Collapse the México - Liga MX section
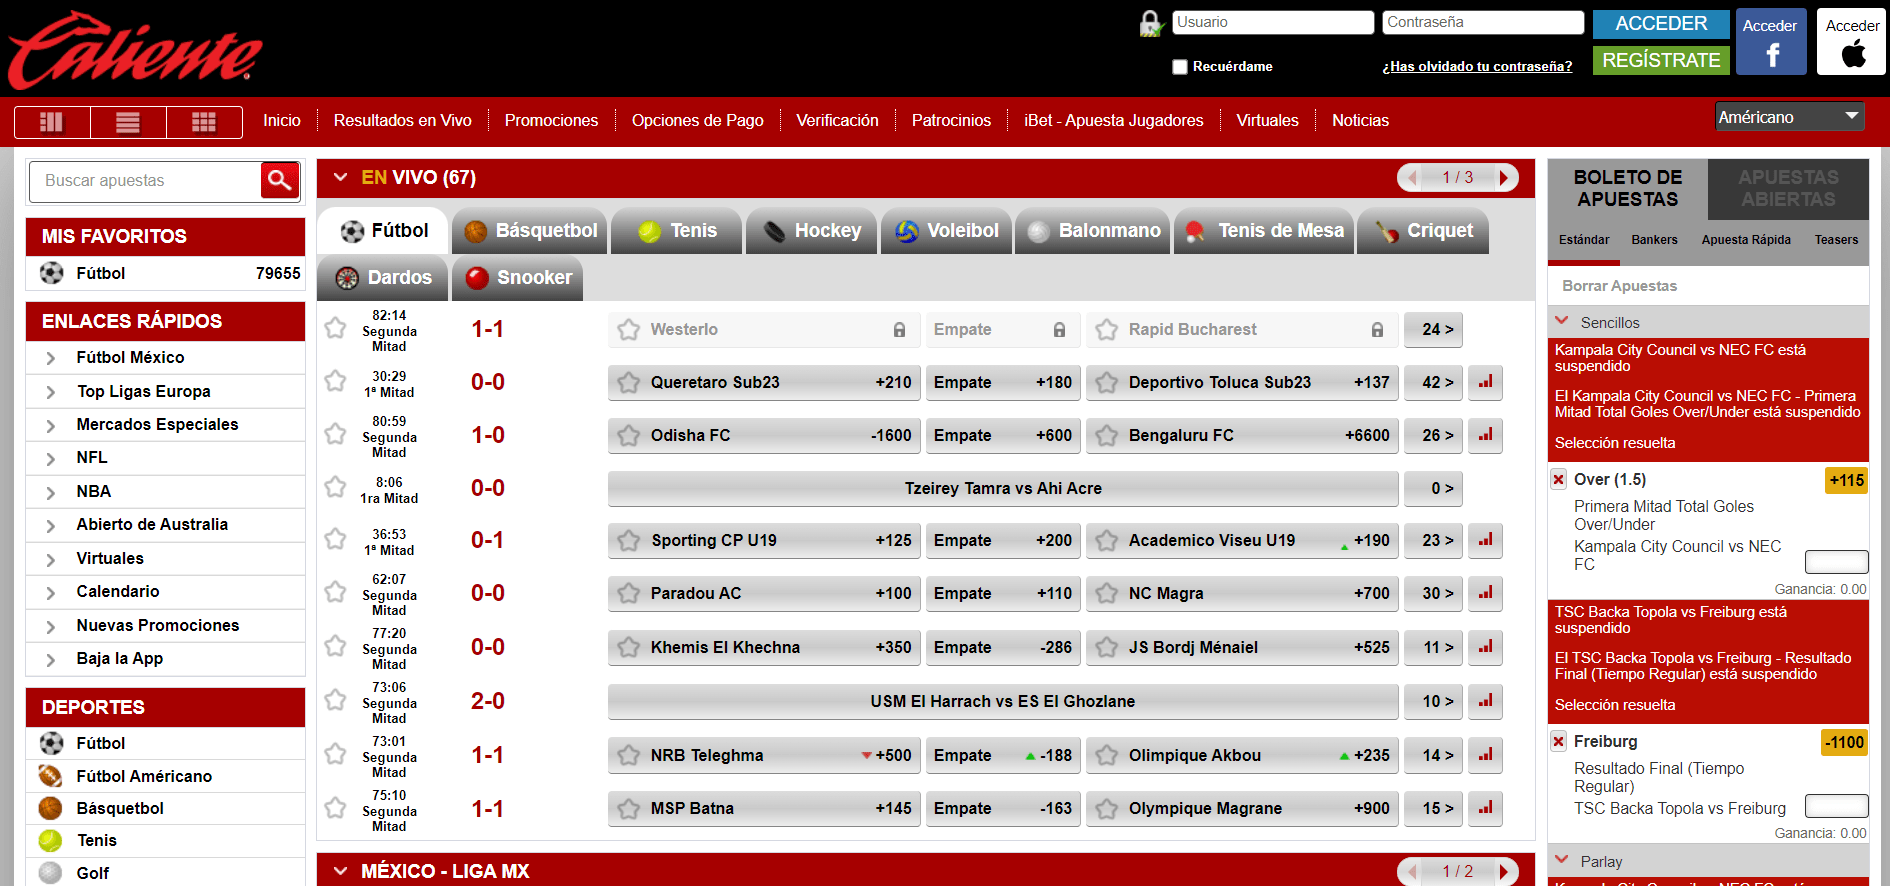The height and width of the screenshot is (886, 1890). pyautogui.click(x=341, y=871)
